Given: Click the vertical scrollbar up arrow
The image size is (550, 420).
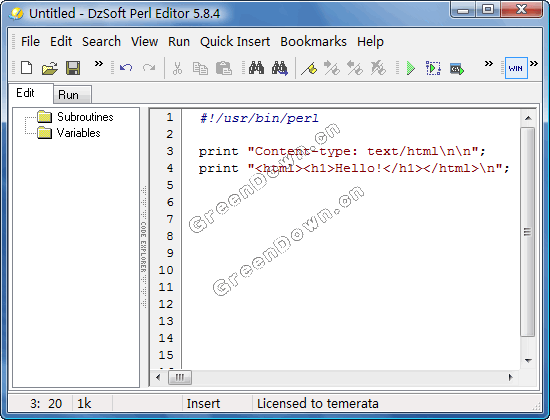Looking at the screenshot, I should (x=528, y=118).
